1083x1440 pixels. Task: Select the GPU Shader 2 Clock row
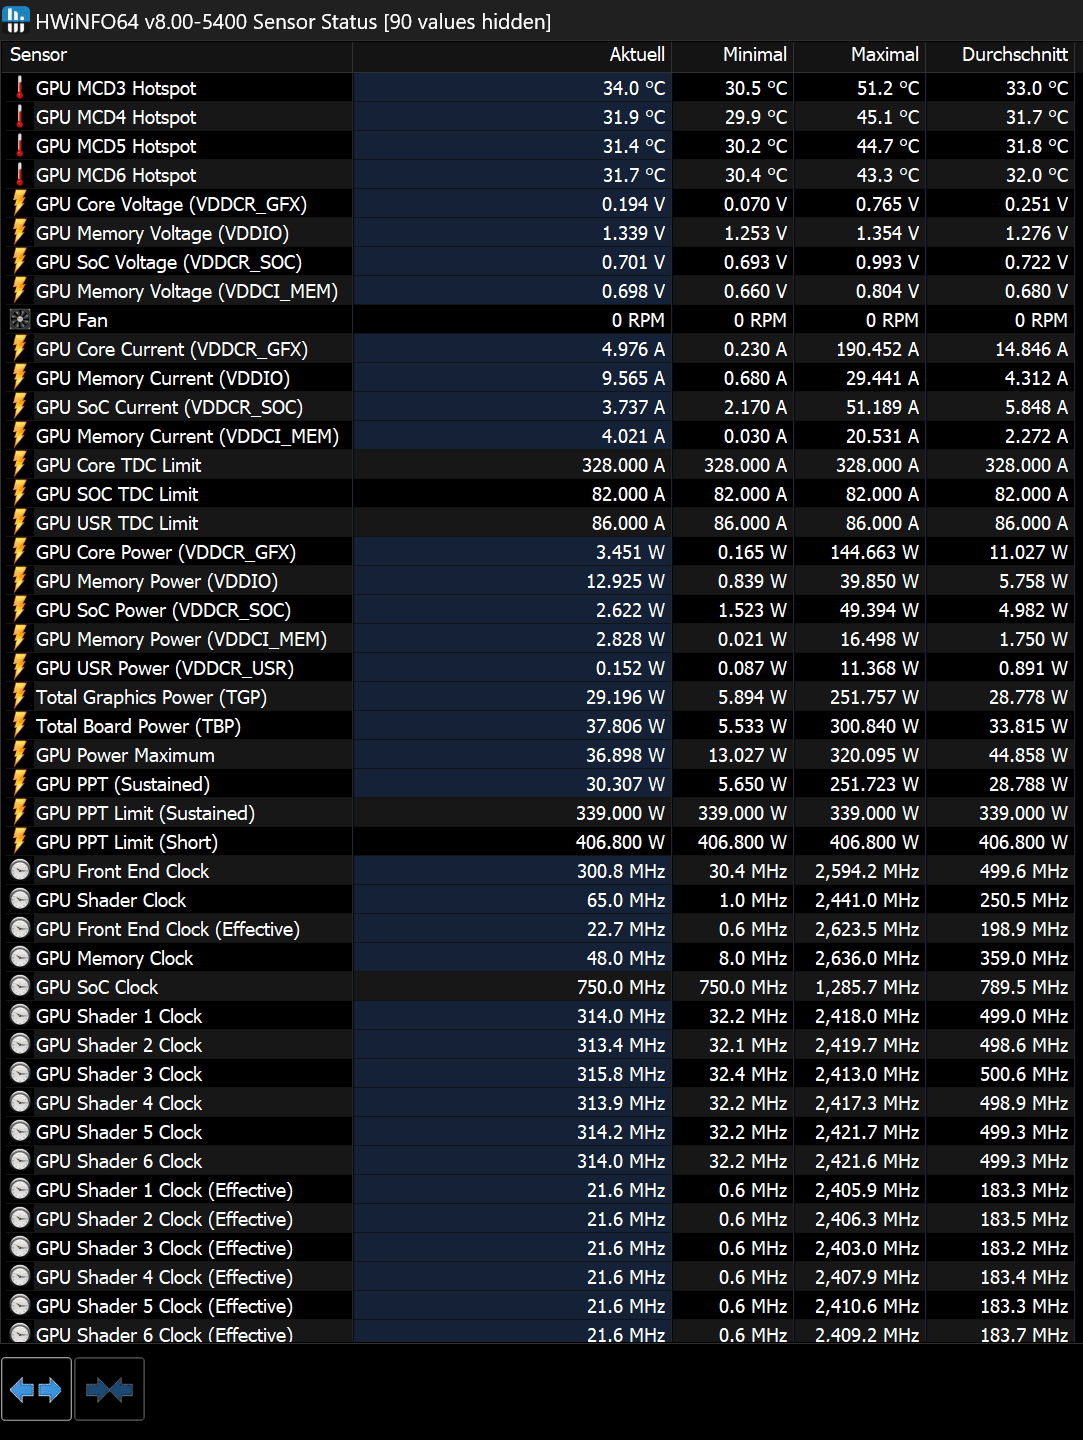pos(538,1045)
